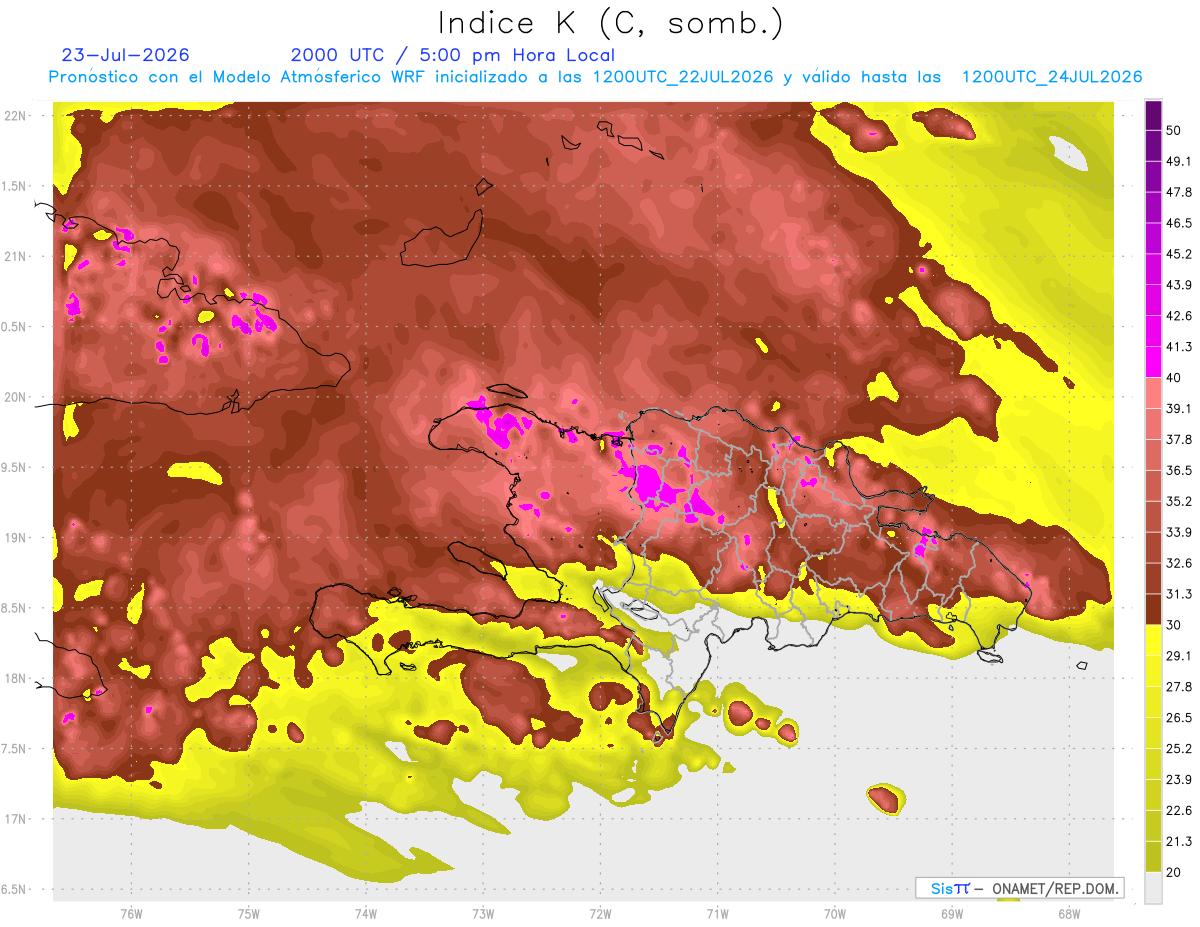Click the latitude label '19N'
1200x927 pixels.
pyautogui.click(x=15, y=537)
